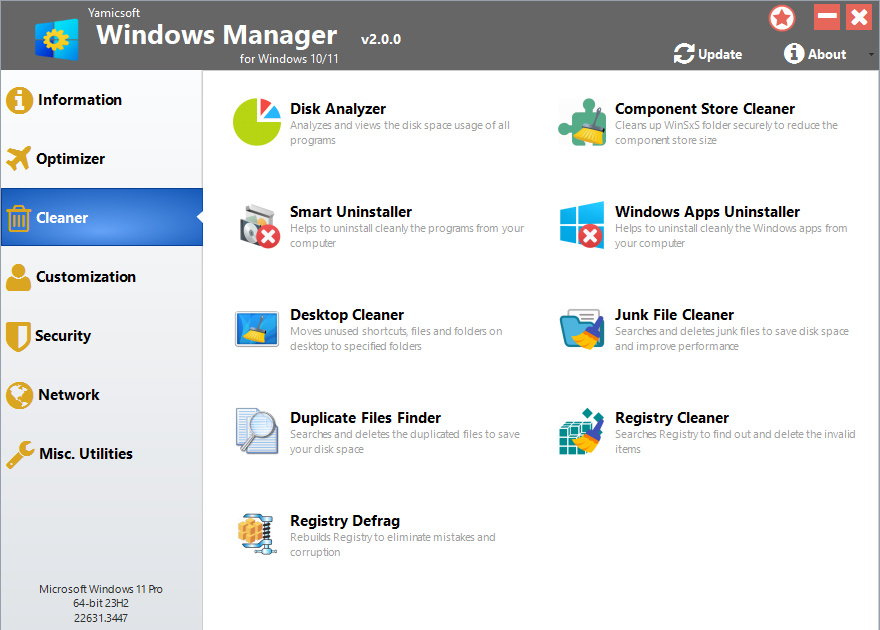Select the Cleaner section label
880x630 pixels.
(62, 218)
